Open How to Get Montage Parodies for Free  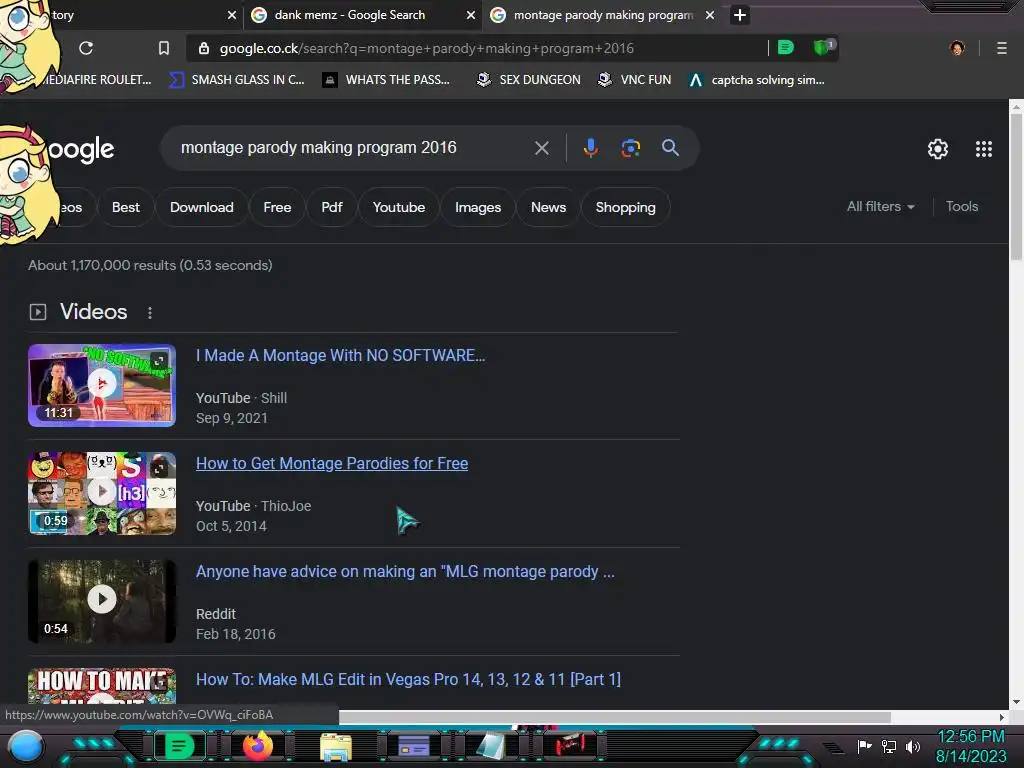coord(332,463)
